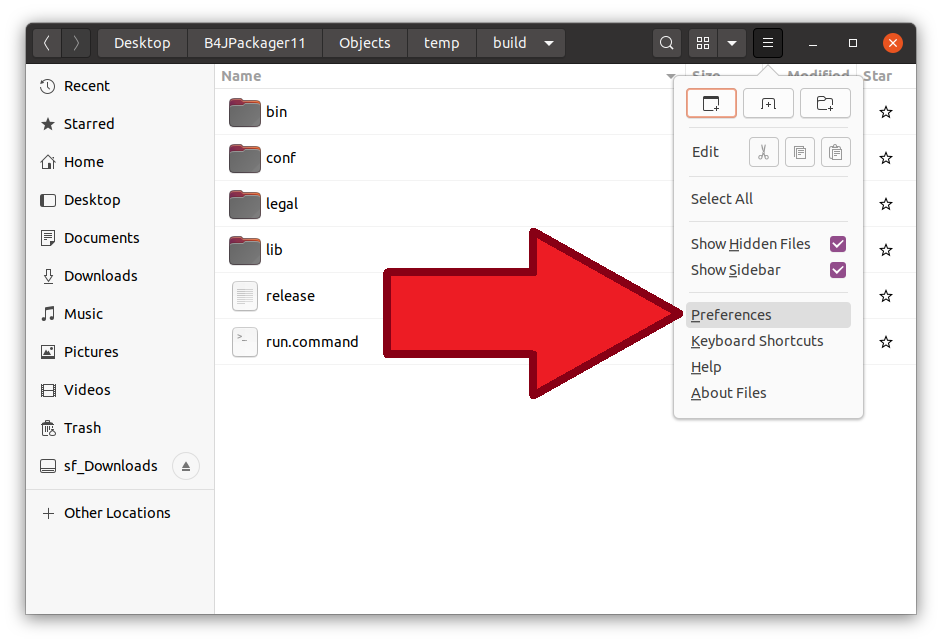This screenshot has width=942, height=643.
Task: Sort by the Name column header
Action: [449, 76]
